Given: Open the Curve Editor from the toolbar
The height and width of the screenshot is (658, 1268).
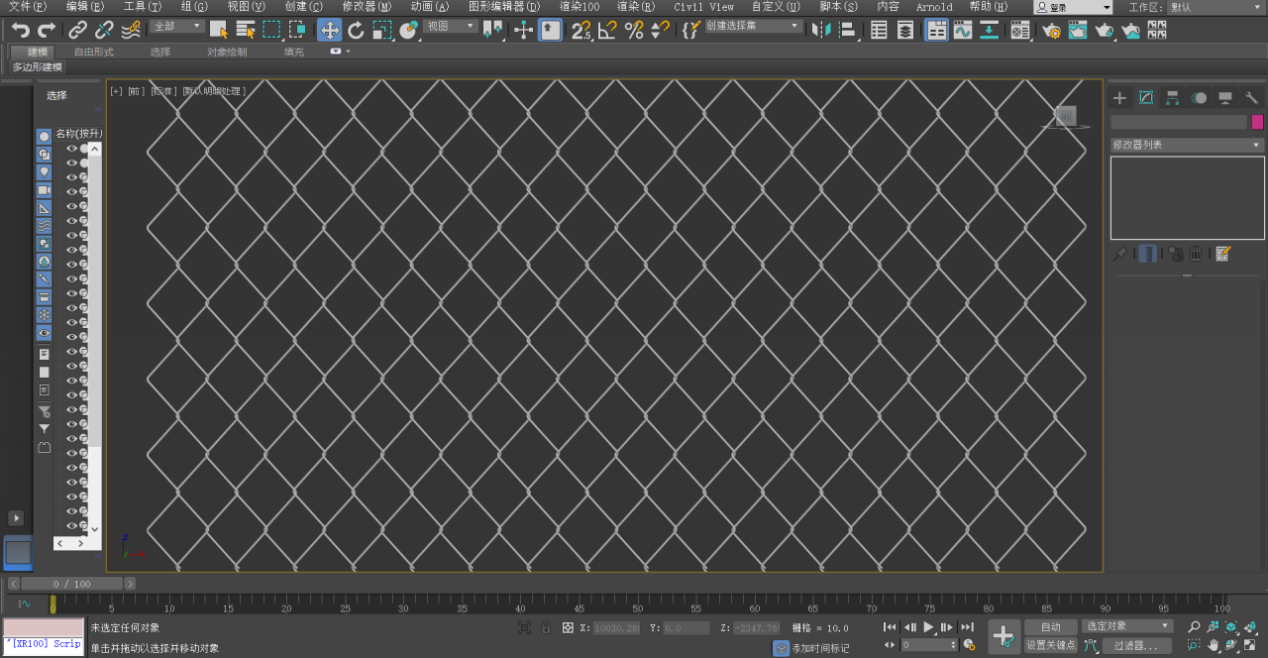Looking at the screenshot, I should click(x=962, y=30).
